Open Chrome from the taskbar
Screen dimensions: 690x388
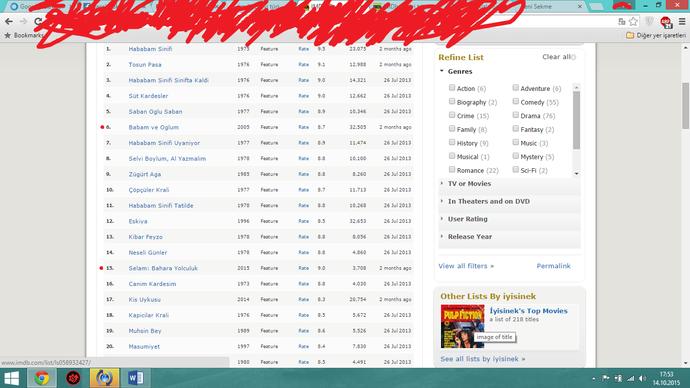pyautogui.click(x=42, y=378)
